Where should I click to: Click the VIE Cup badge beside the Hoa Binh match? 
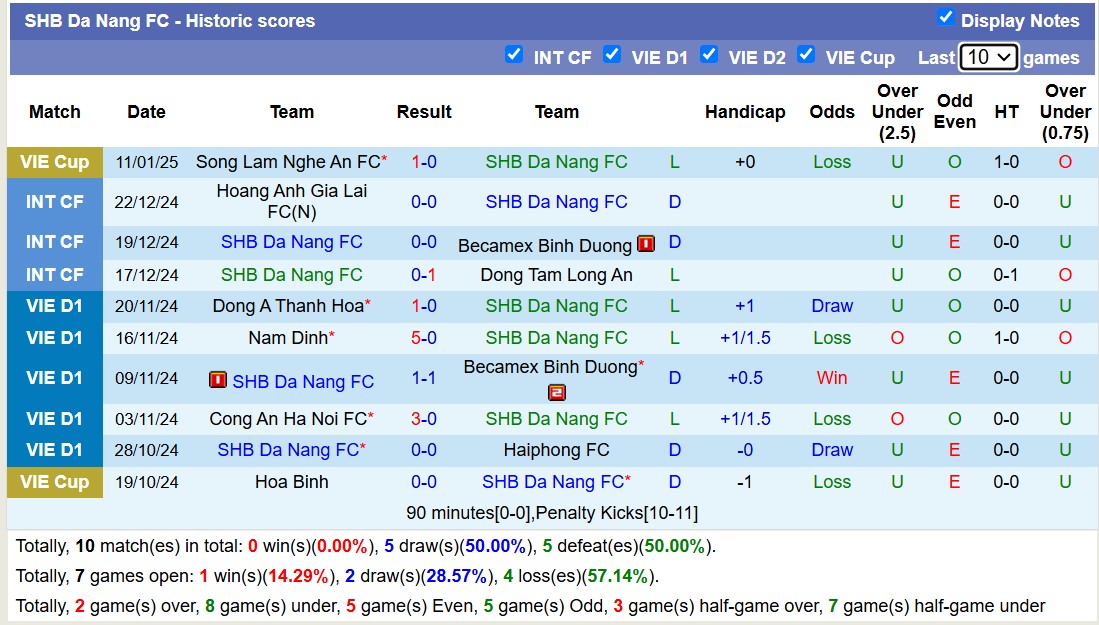coord(55,482)
